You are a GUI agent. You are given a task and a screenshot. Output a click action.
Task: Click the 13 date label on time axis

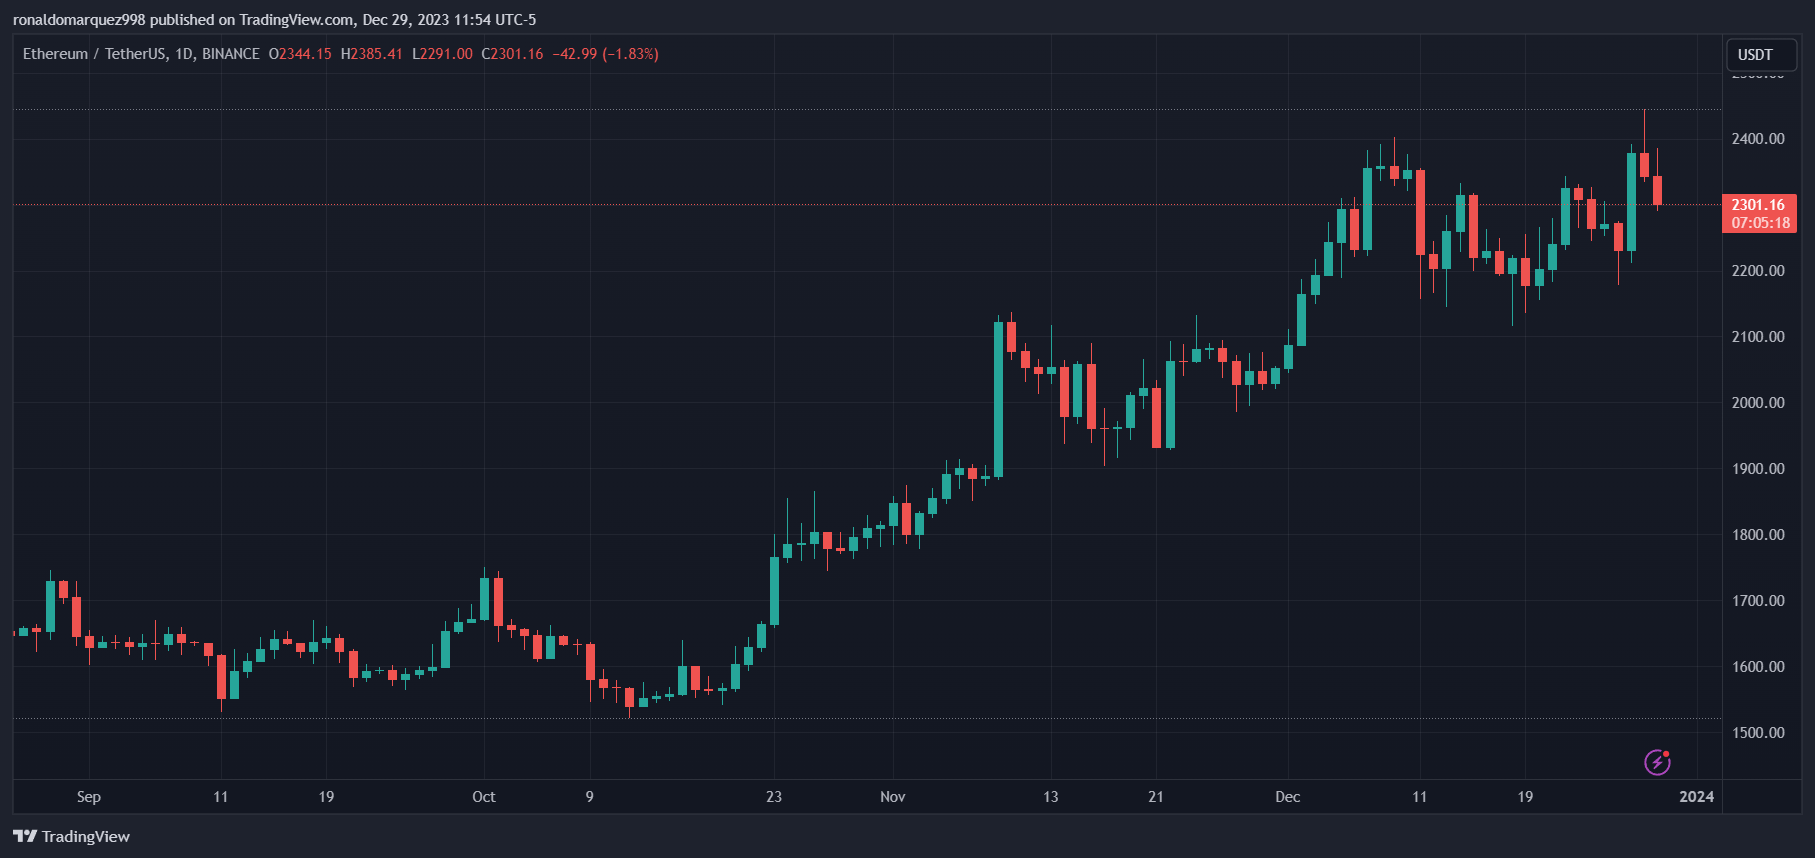pos(1051,797)
